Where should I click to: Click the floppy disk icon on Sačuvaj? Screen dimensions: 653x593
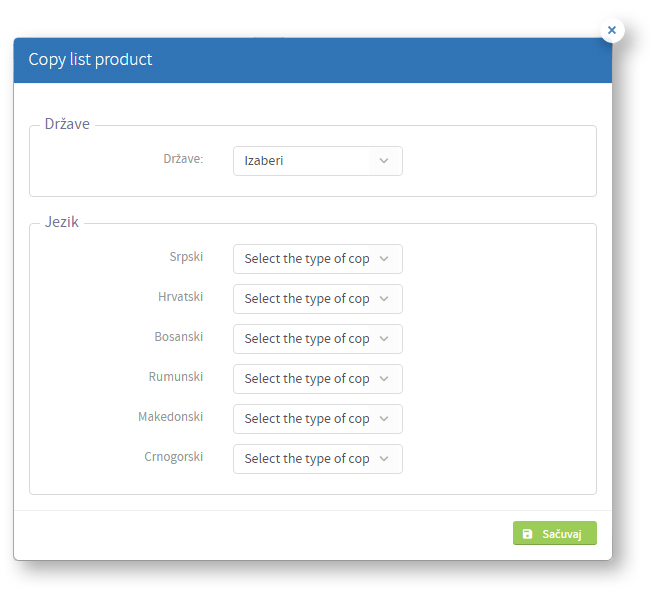[527, 534]
